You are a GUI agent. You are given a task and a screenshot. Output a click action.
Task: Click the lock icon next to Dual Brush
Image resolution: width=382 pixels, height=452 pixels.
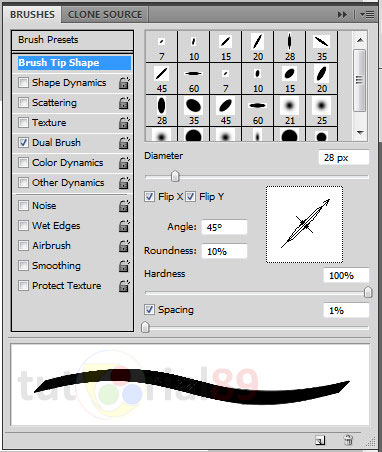click(x=124, y=143)
